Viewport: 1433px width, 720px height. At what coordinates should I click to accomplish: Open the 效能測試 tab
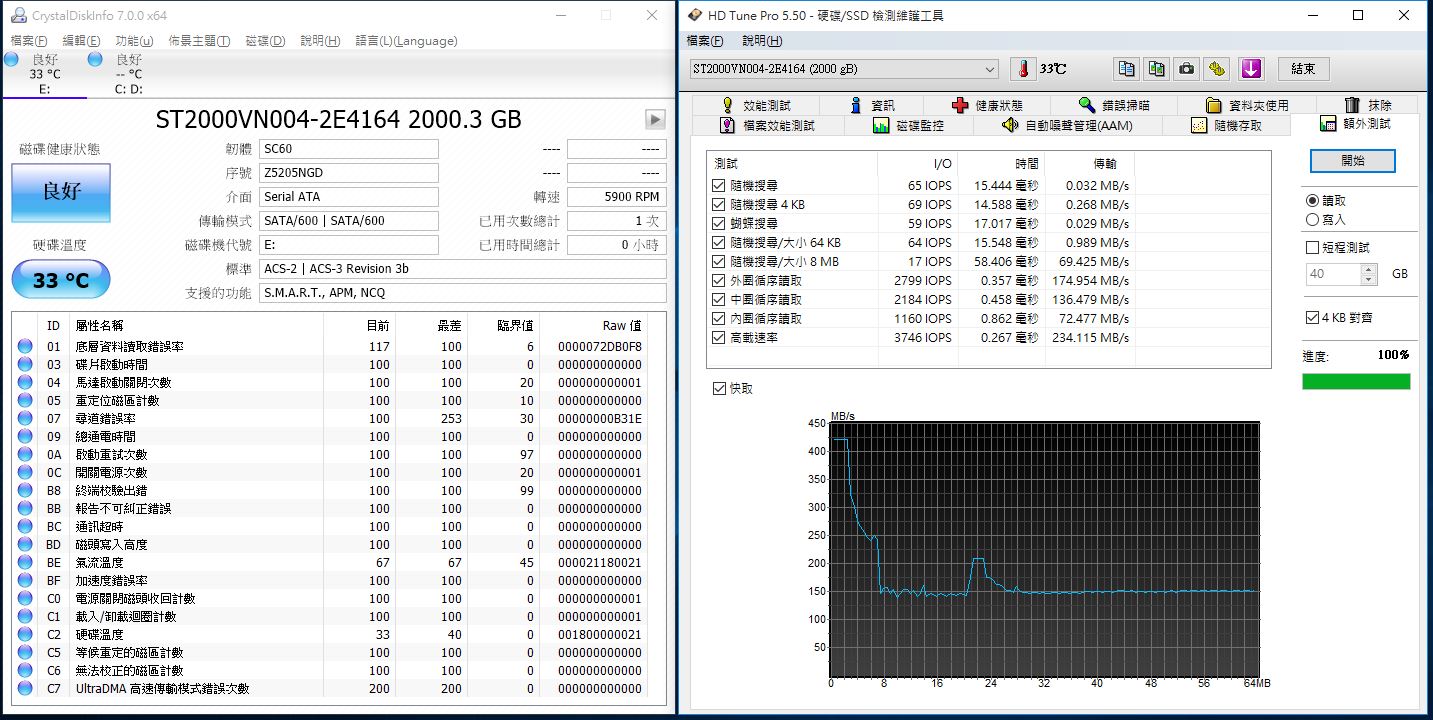(x=755, y=105)
